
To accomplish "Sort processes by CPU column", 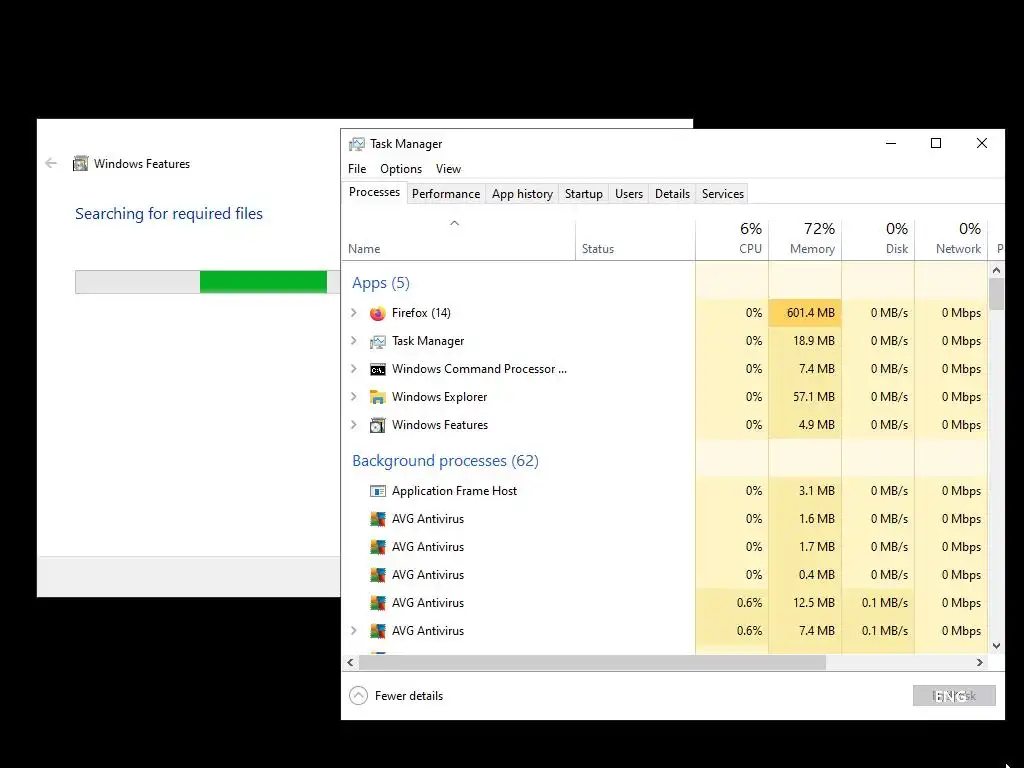I will pyautogui.click(x=732, y=240).
